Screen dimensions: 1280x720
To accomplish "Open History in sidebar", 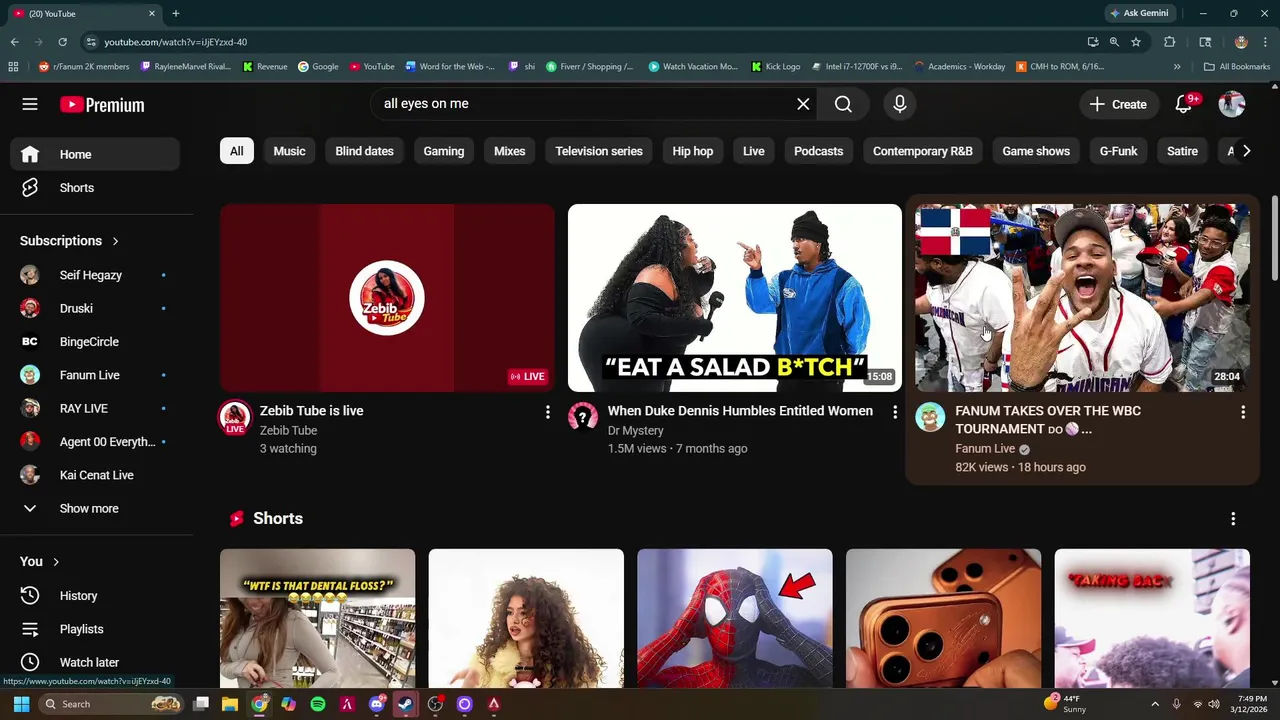I will tap(95, 596).
